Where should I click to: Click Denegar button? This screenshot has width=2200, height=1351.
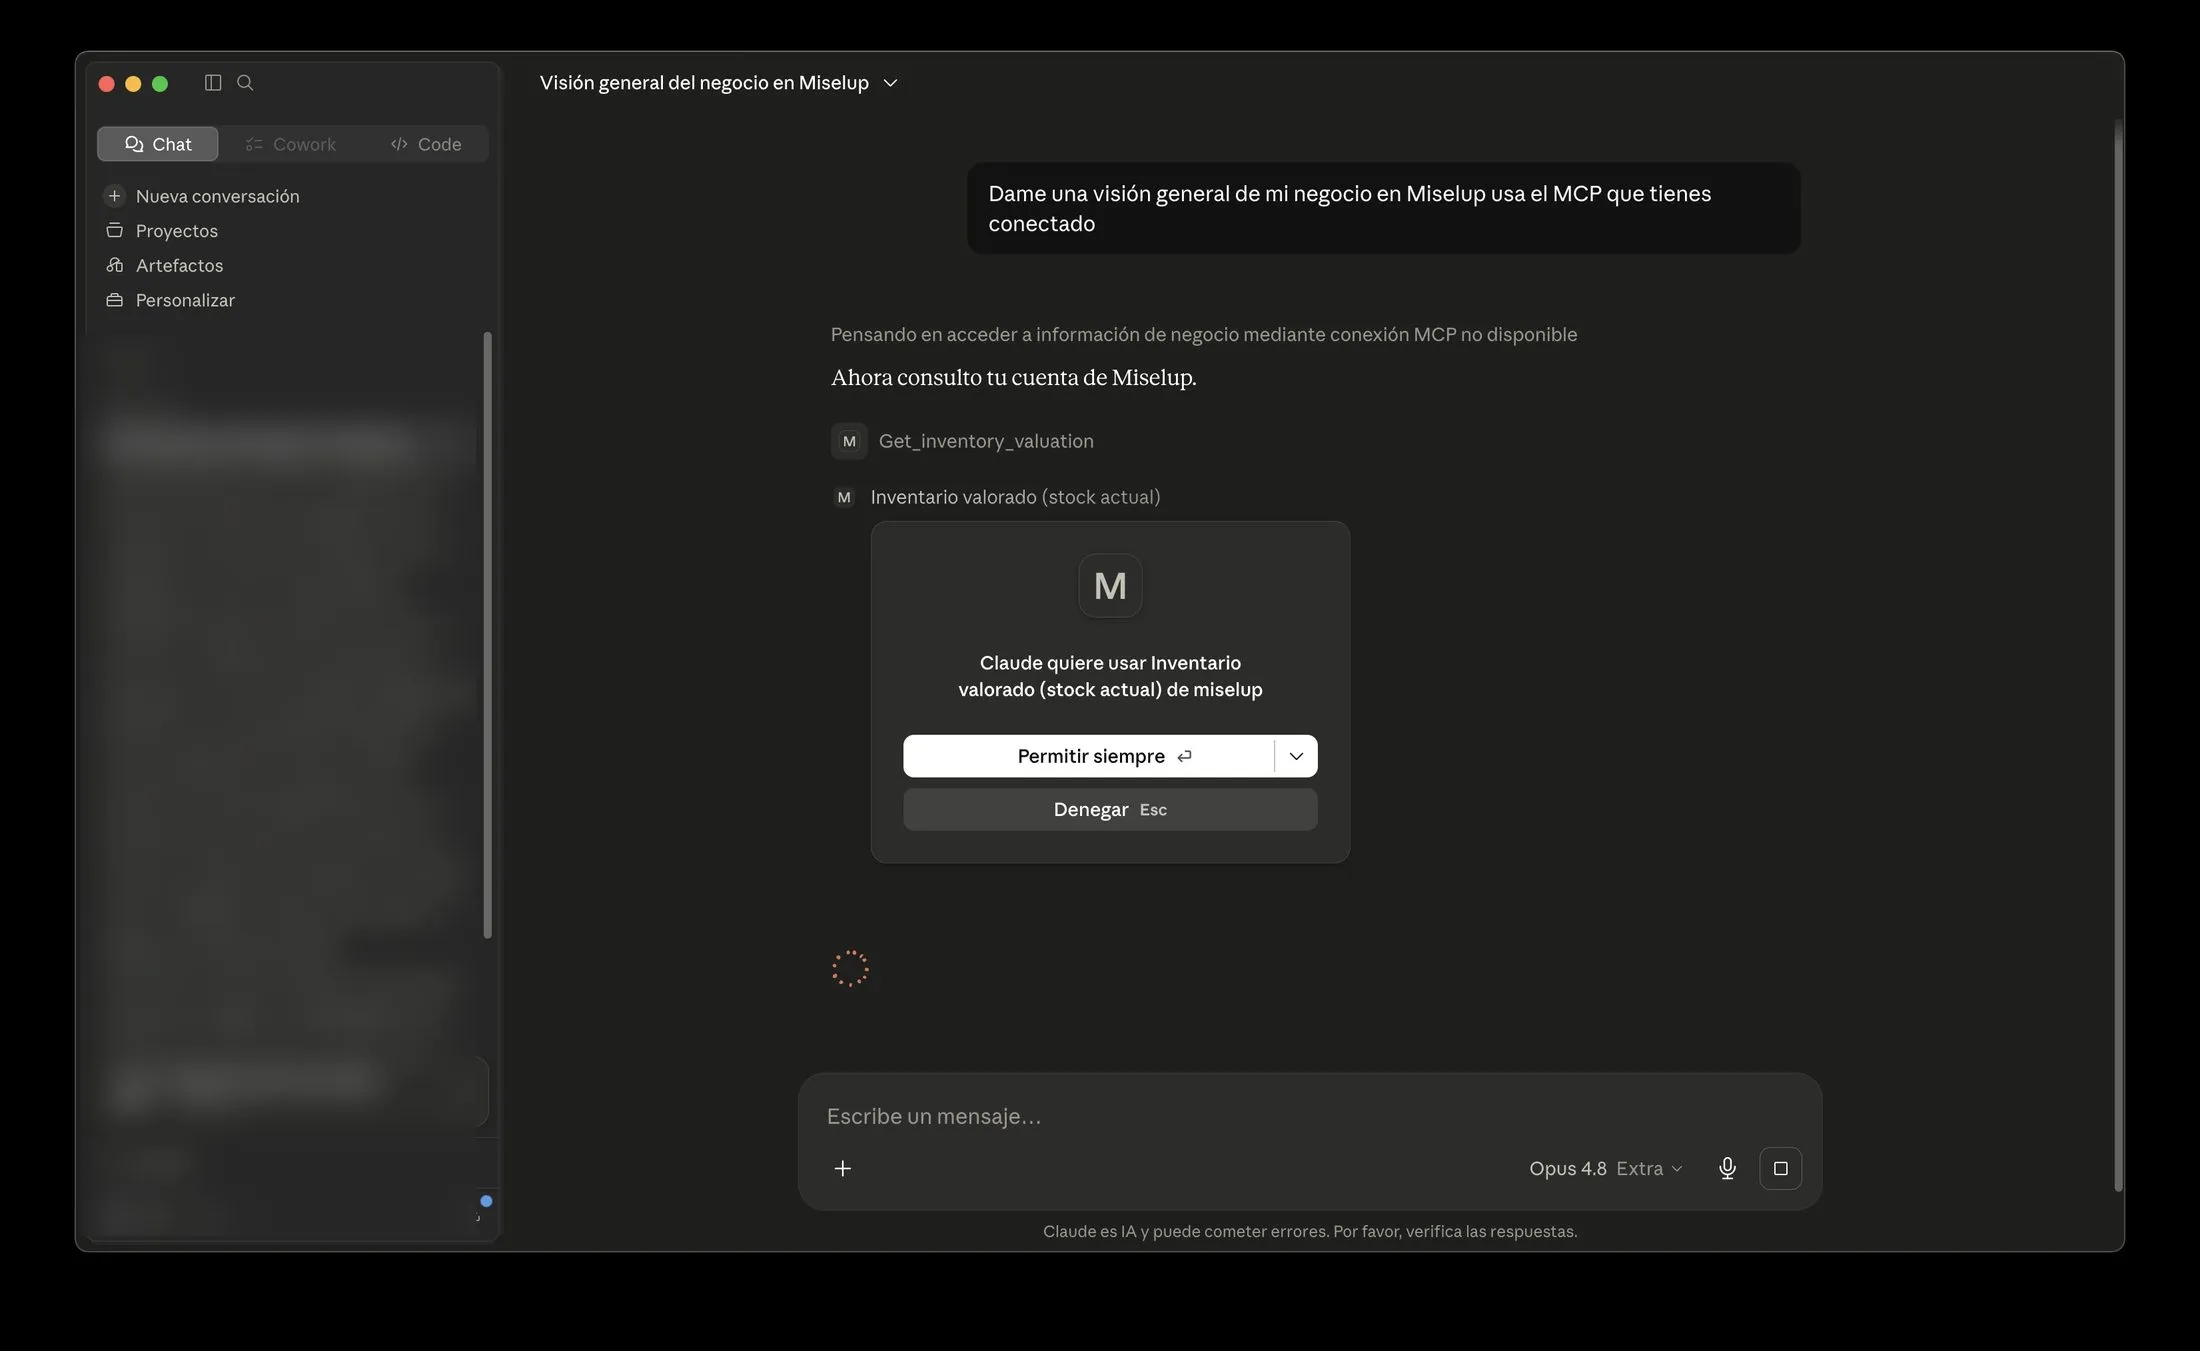pos(1110,810)
